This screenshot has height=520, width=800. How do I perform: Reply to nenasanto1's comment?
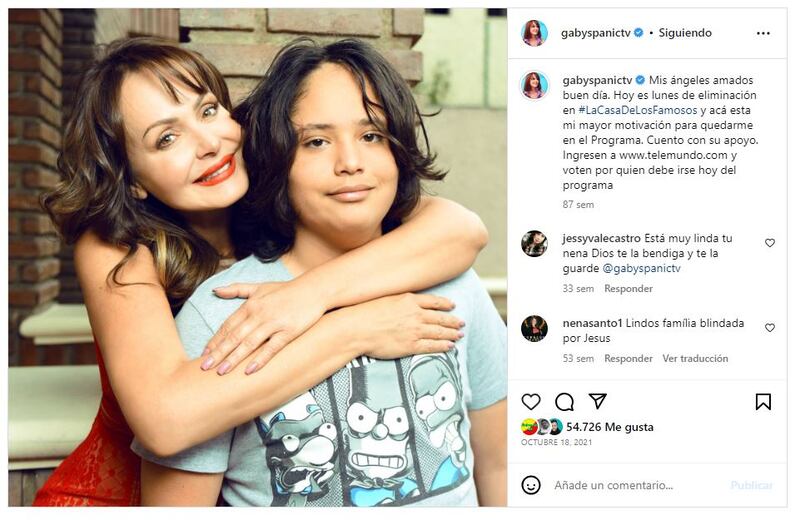pyautogui.click(x=628, y=358)
